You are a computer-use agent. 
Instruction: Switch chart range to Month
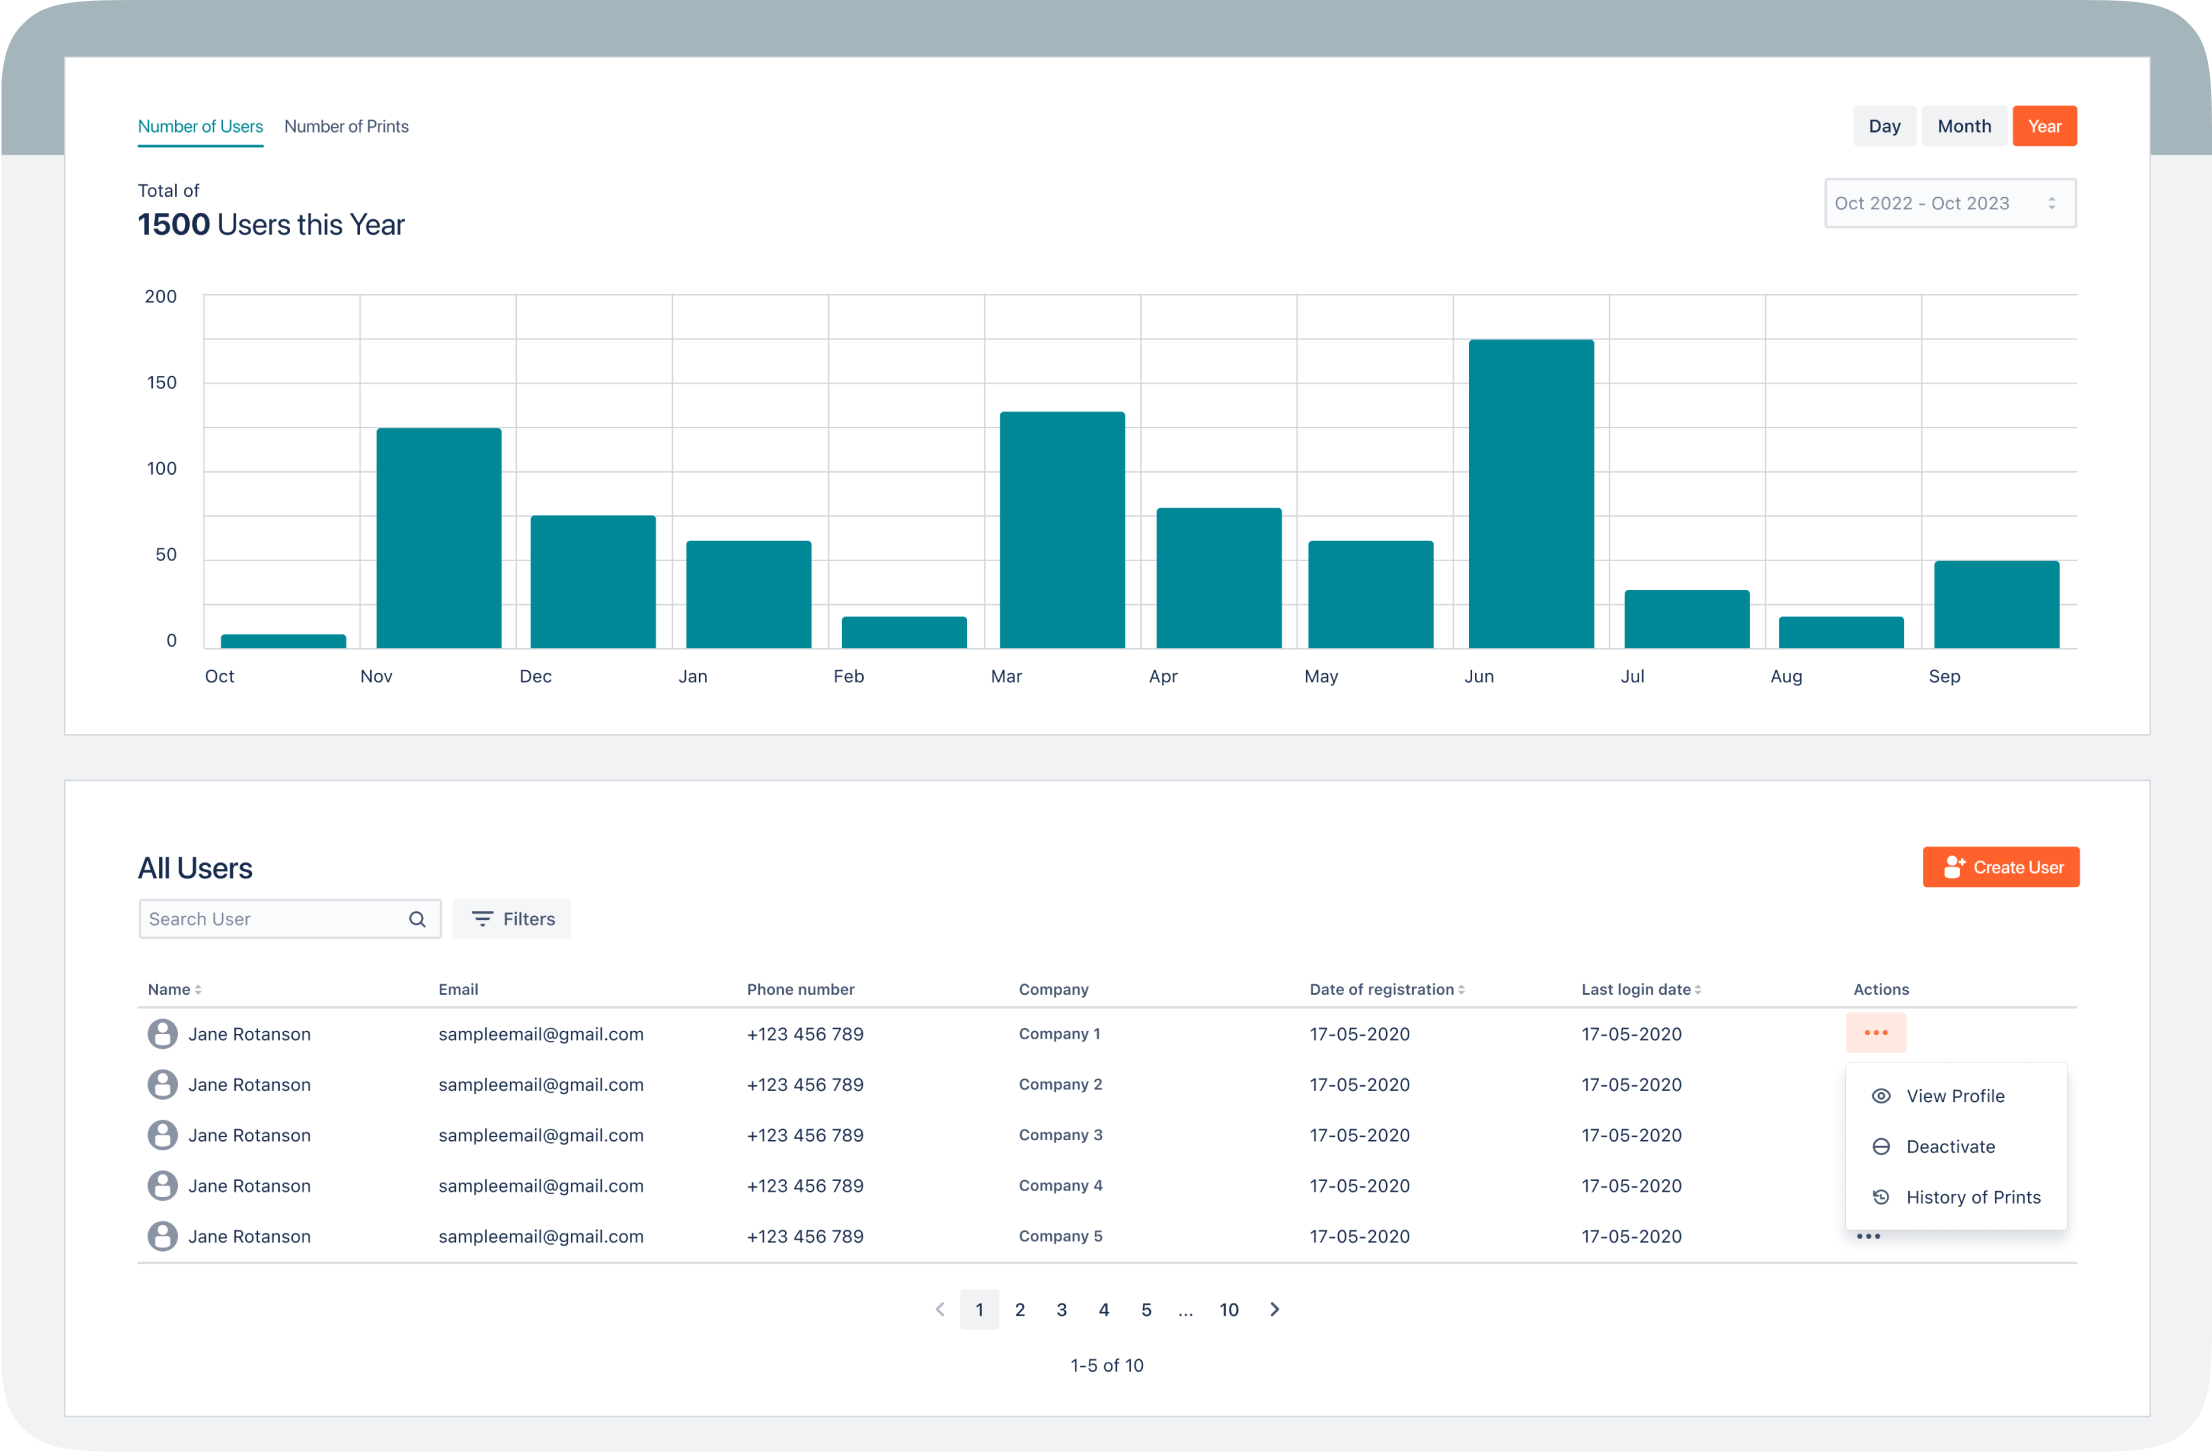coord(1963,126)
